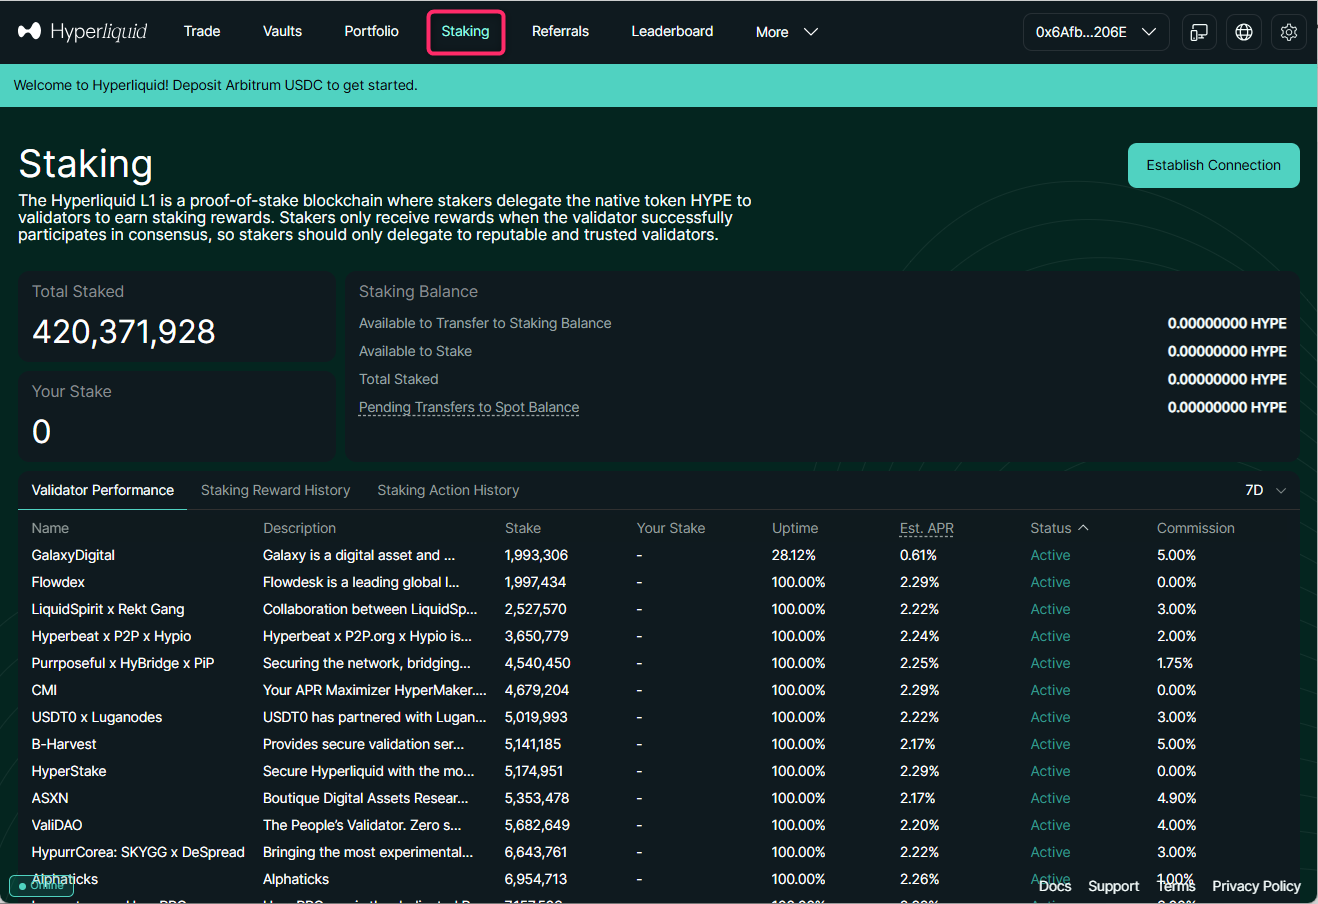Switch to Staking Action History tab
The image size is (1318, 904).
[448, 490]
